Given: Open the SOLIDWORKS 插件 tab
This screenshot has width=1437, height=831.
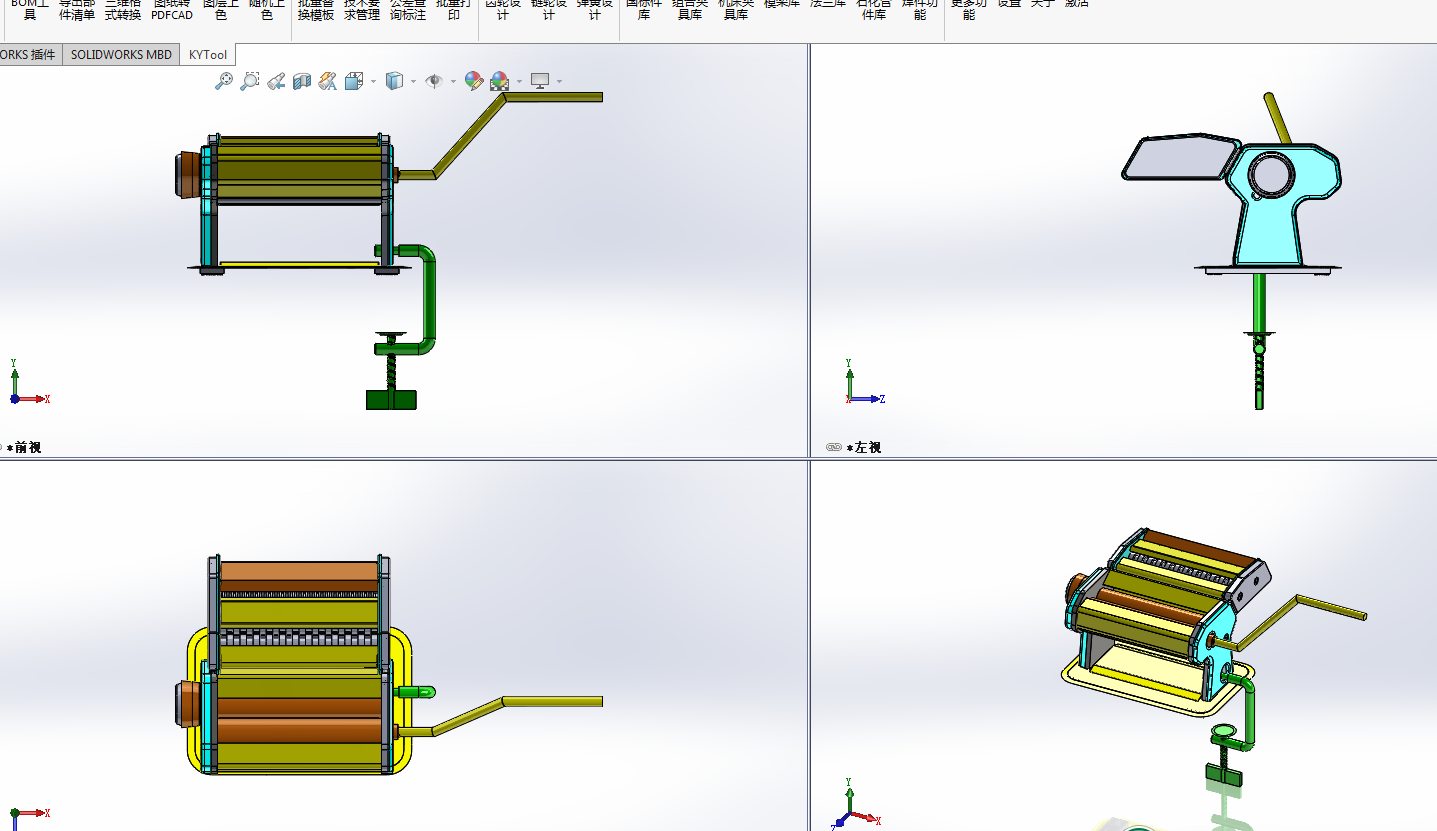Looking at the screenshot, I should point(29,55).
